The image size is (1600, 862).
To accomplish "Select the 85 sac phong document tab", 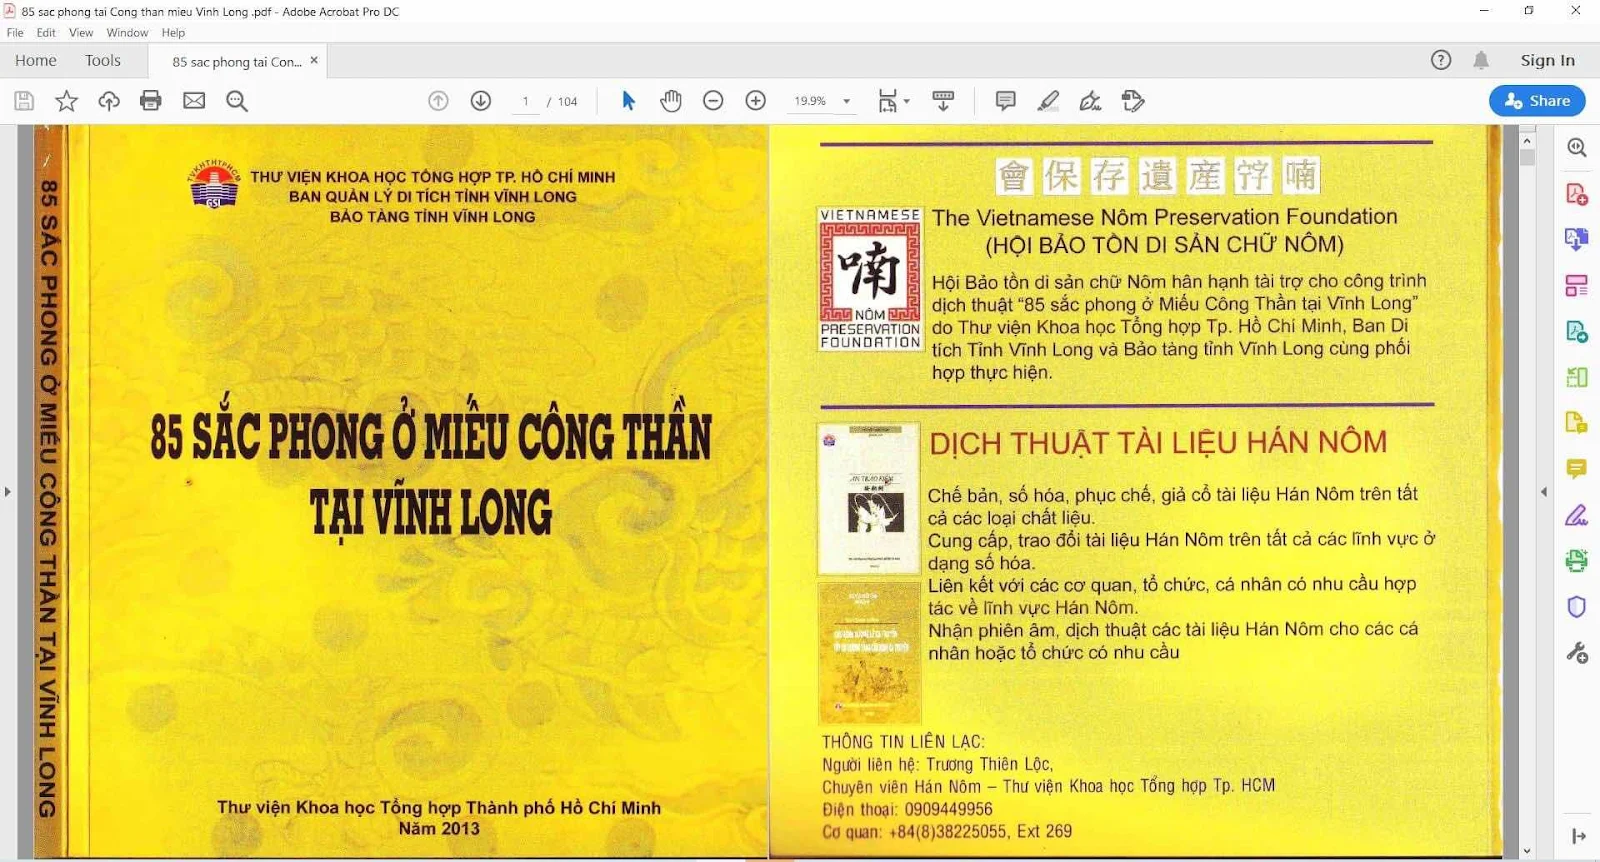I will (236, 61).
